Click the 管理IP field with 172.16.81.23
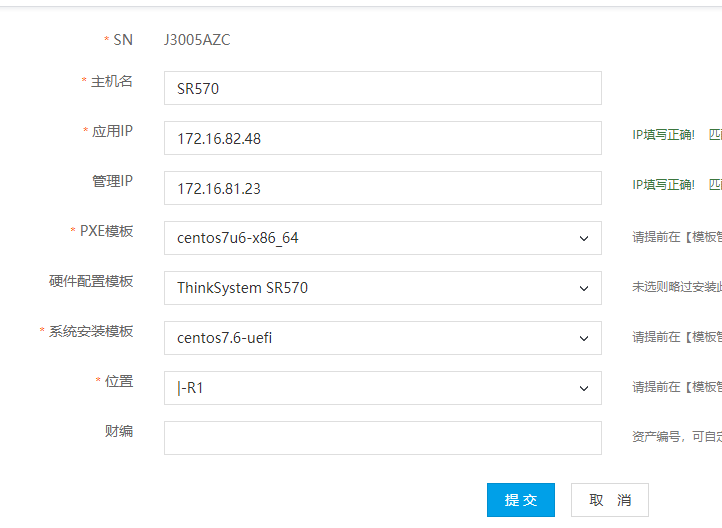The image size is (722, 528). [x=383, y=188]
